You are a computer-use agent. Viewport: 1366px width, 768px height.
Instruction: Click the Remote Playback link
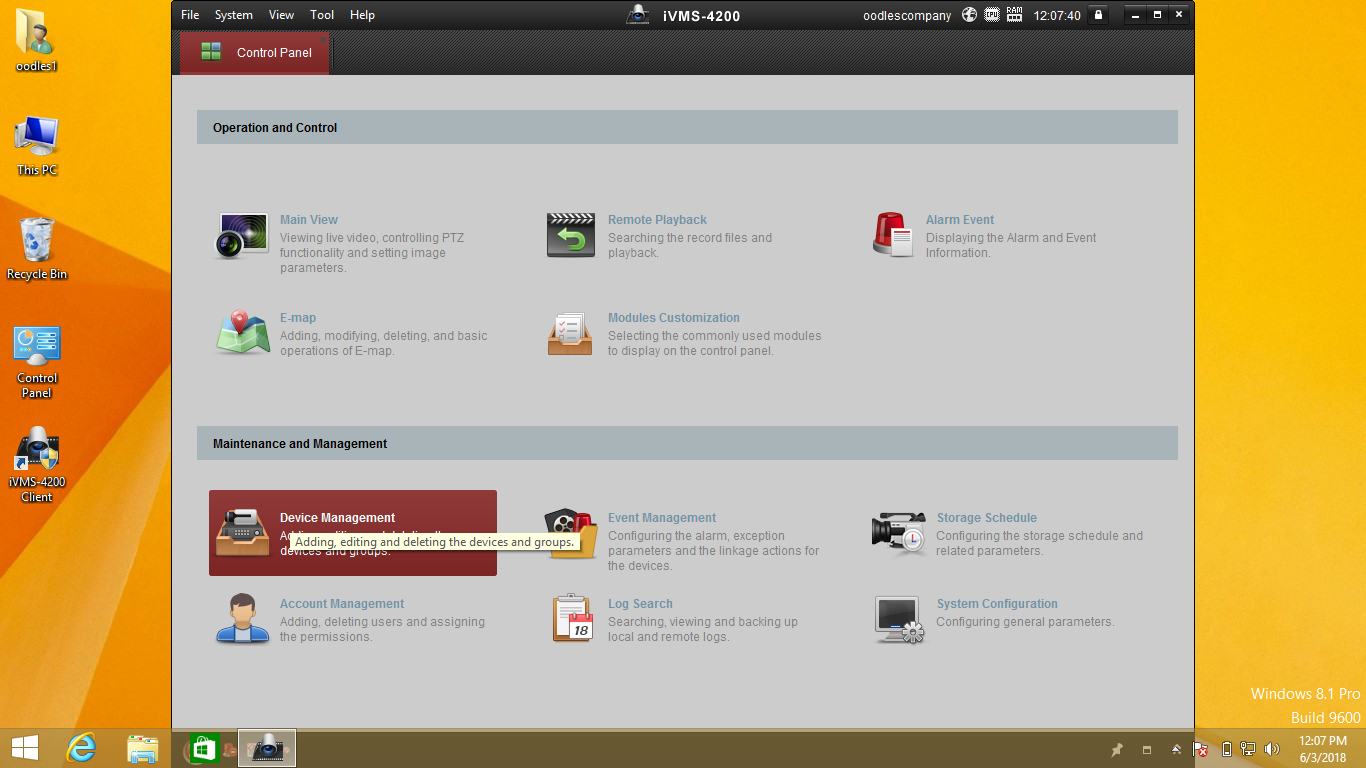click(657, 220)
